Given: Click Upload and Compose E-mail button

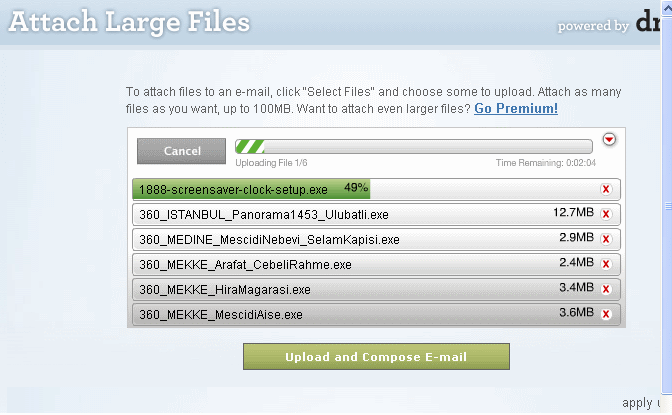Looking at the screenshot, I should click(x=376, y=357).
